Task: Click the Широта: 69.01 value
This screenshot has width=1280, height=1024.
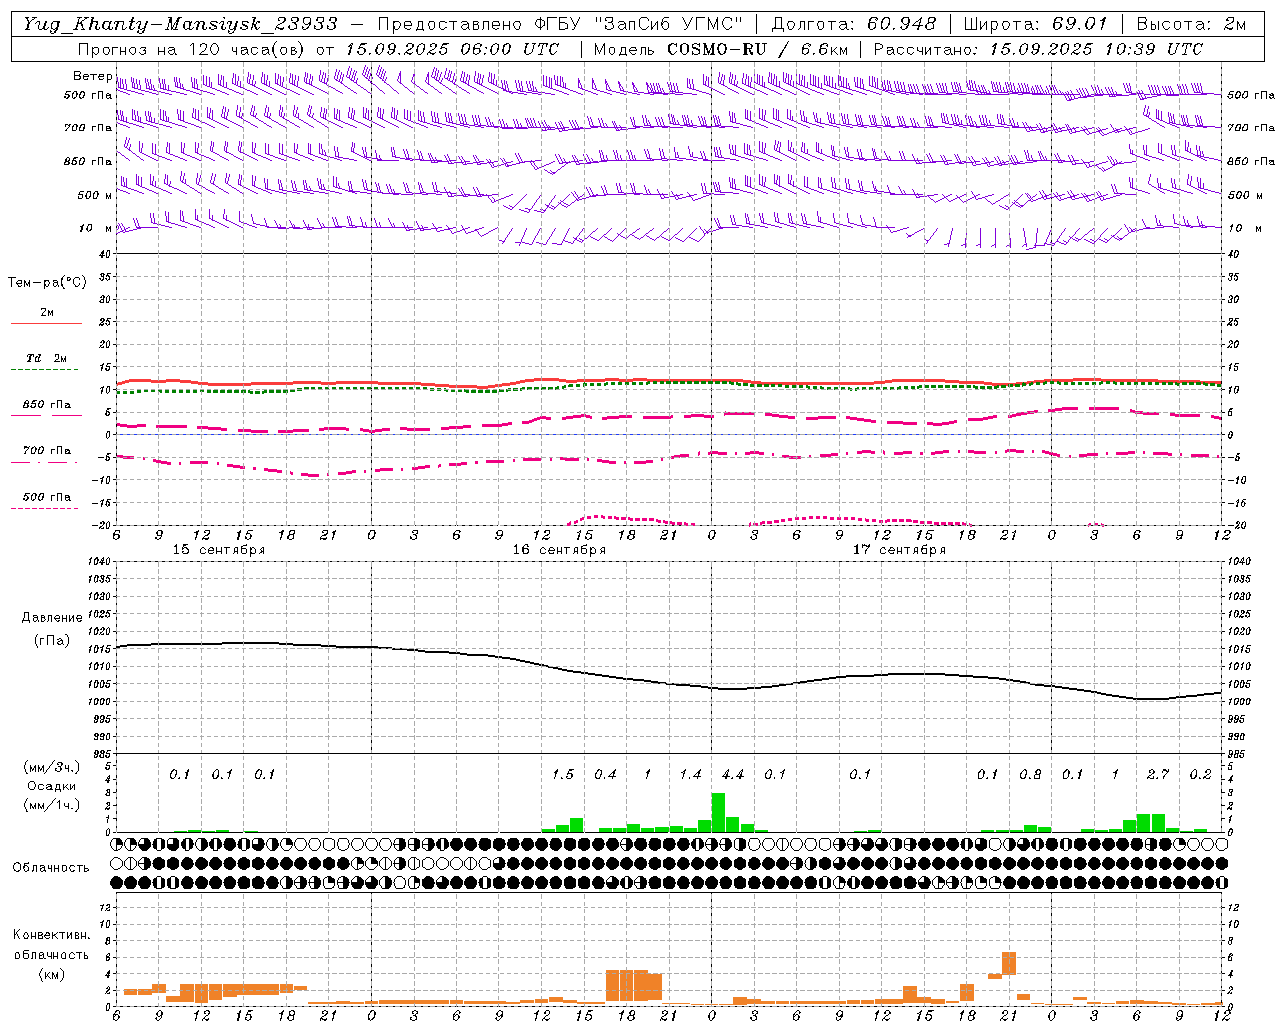Action: point(1035,23)
